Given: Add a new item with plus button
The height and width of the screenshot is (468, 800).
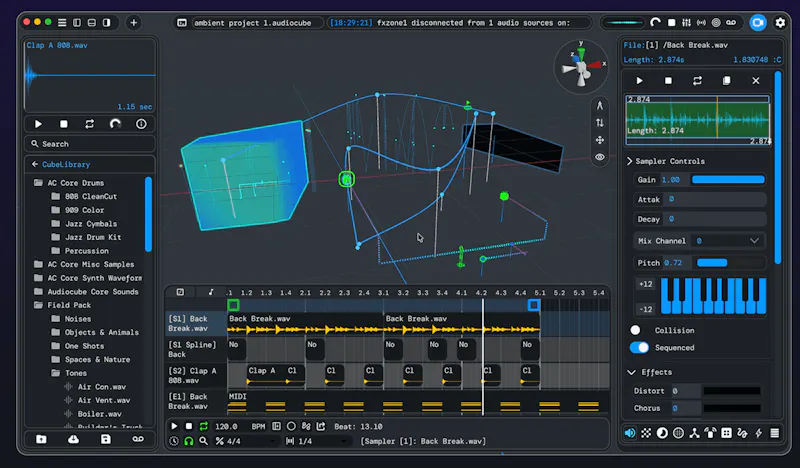Looking at the screenshot, I should click(x=134, y=22).
